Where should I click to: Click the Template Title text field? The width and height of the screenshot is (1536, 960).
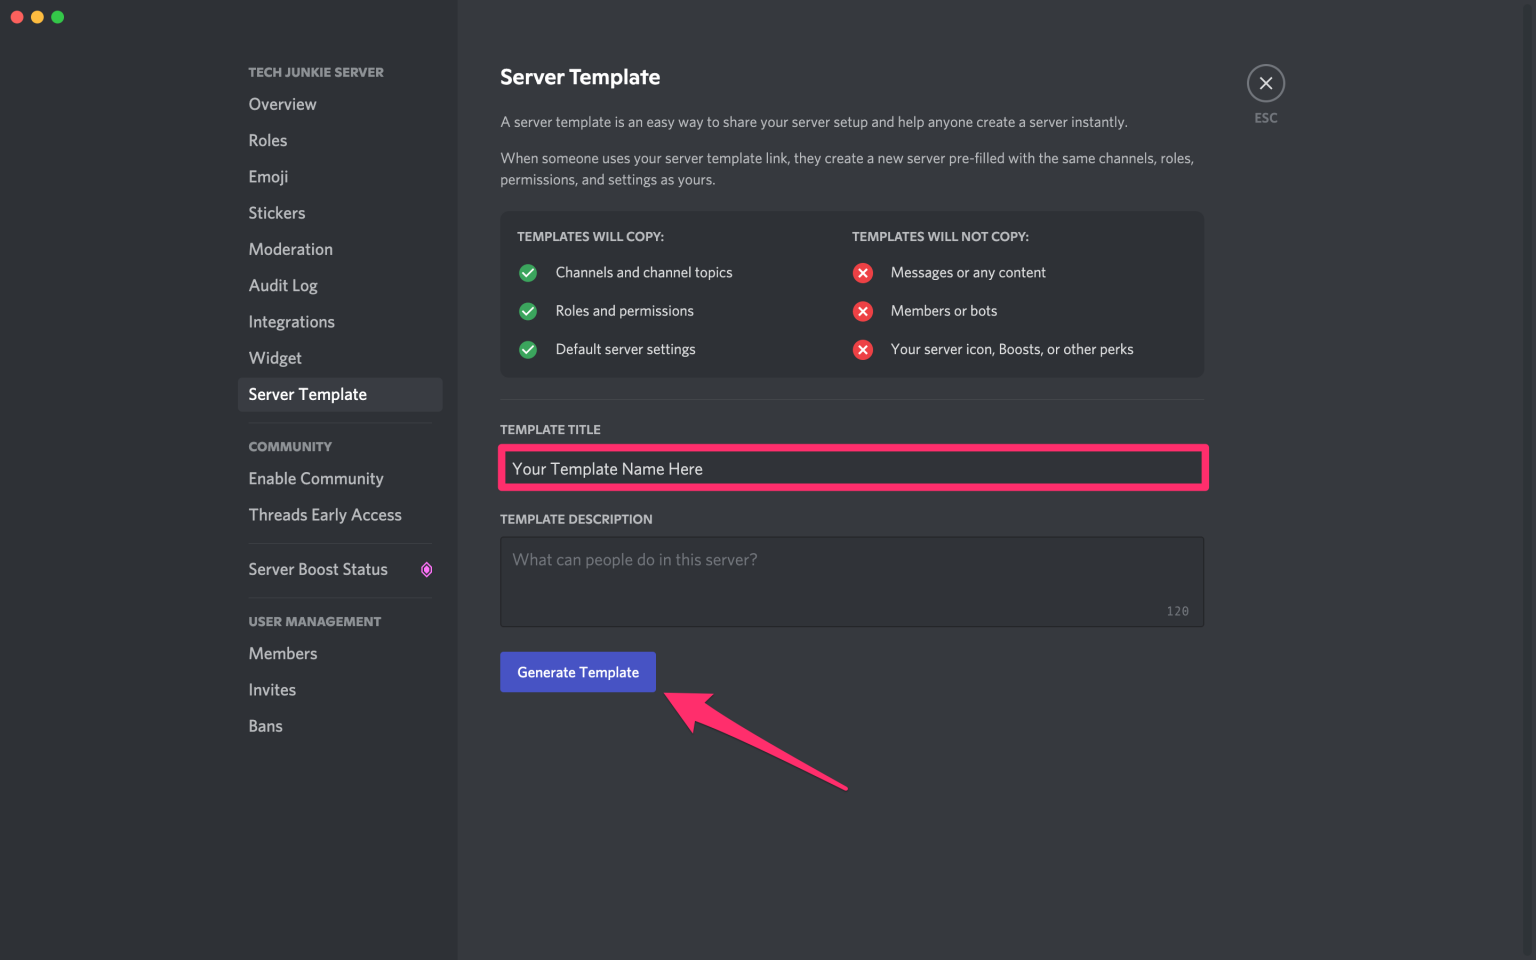(851, 468)
